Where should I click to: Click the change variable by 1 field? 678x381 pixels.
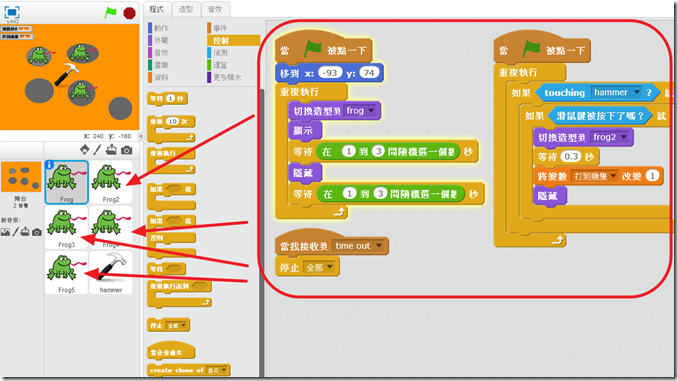tap(652, 176)
